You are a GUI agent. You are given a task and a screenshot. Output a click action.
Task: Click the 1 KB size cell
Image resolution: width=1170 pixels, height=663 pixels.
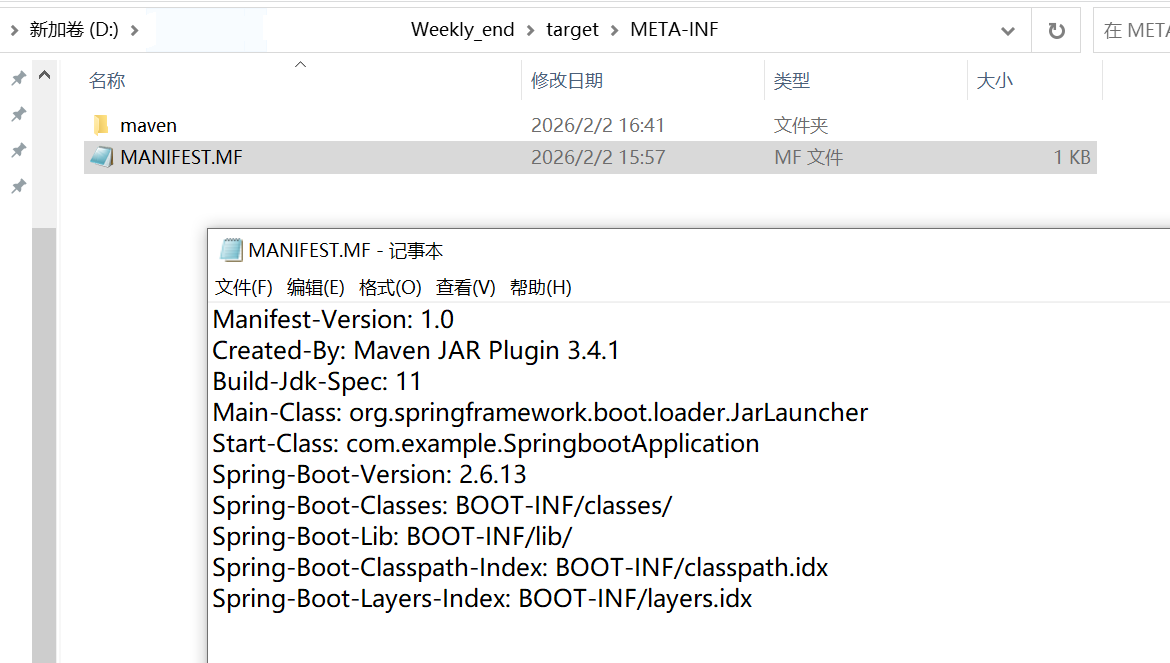(x=1072, y=157)
